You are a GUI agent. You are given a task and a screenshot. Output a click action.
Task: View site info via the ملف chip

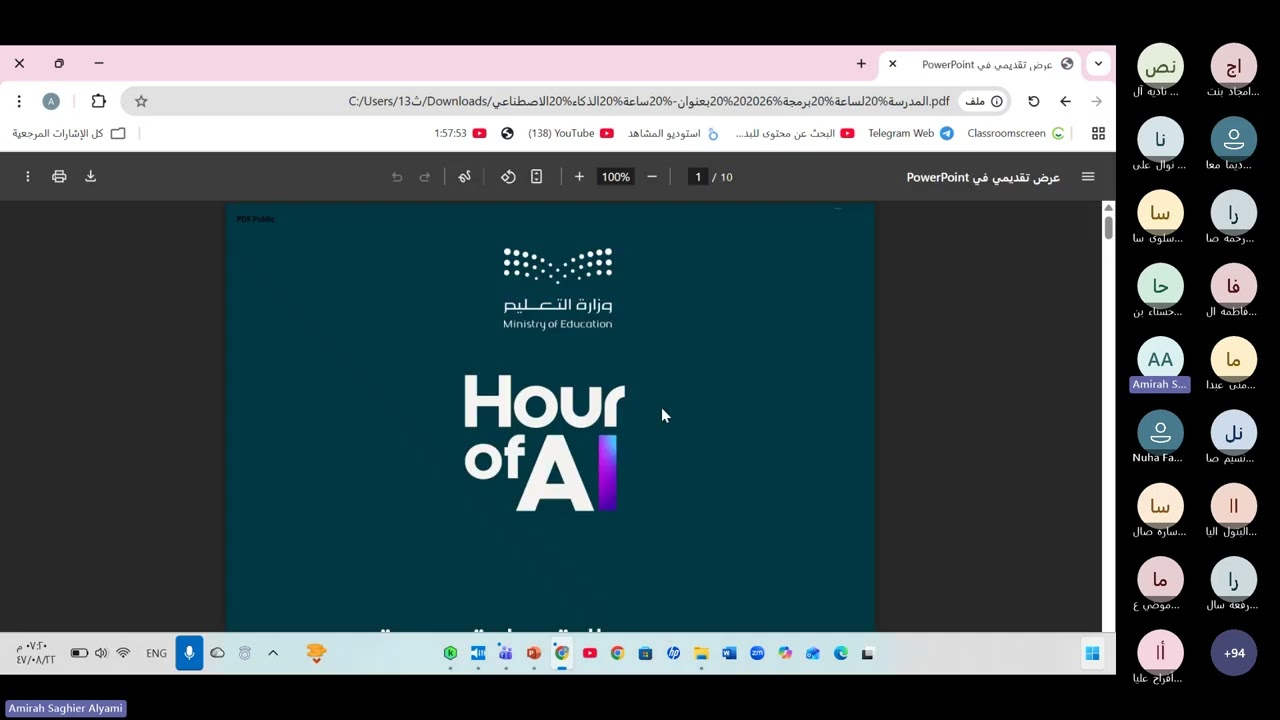tap(983, 101)
